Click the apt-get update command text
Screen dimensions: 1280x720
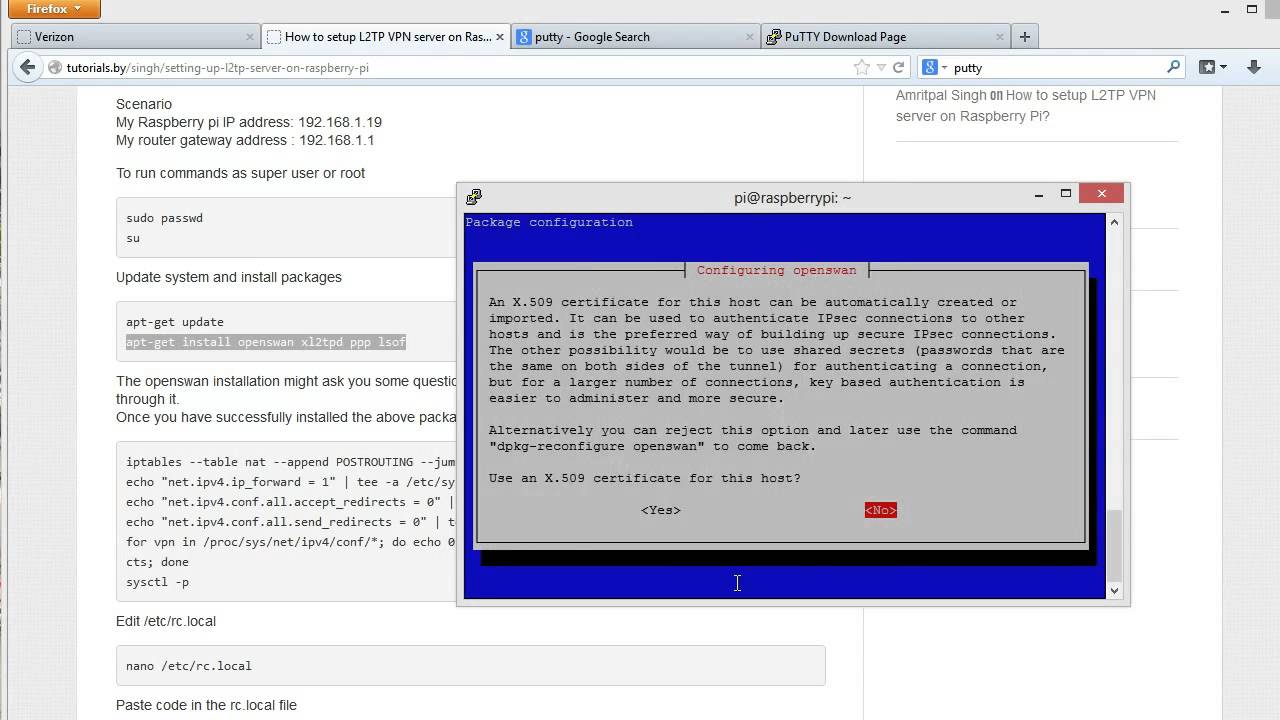point(175,322)
